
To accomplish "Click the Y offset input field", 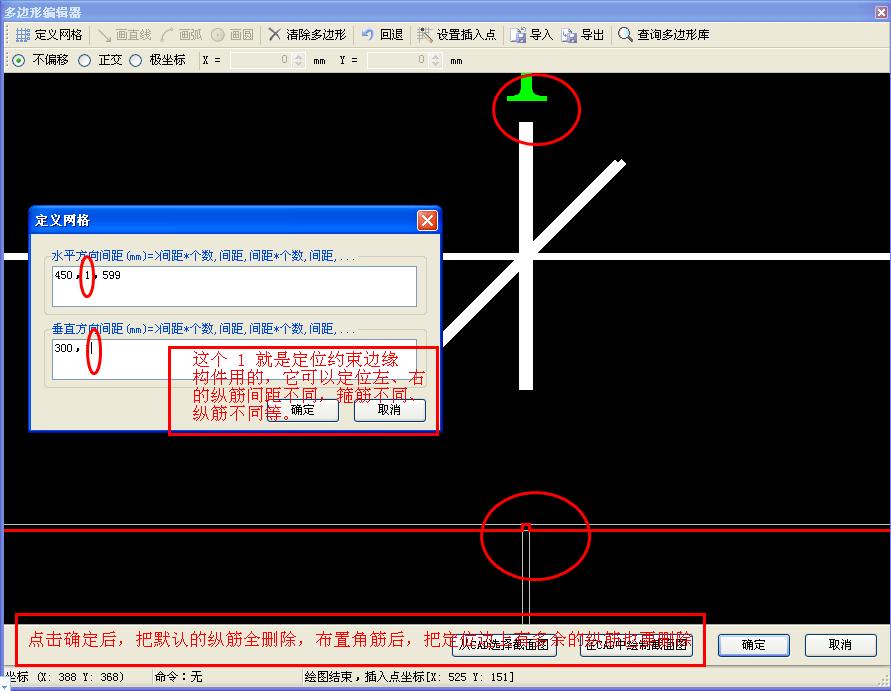I will pyautogui.click(x=398, y=60).
